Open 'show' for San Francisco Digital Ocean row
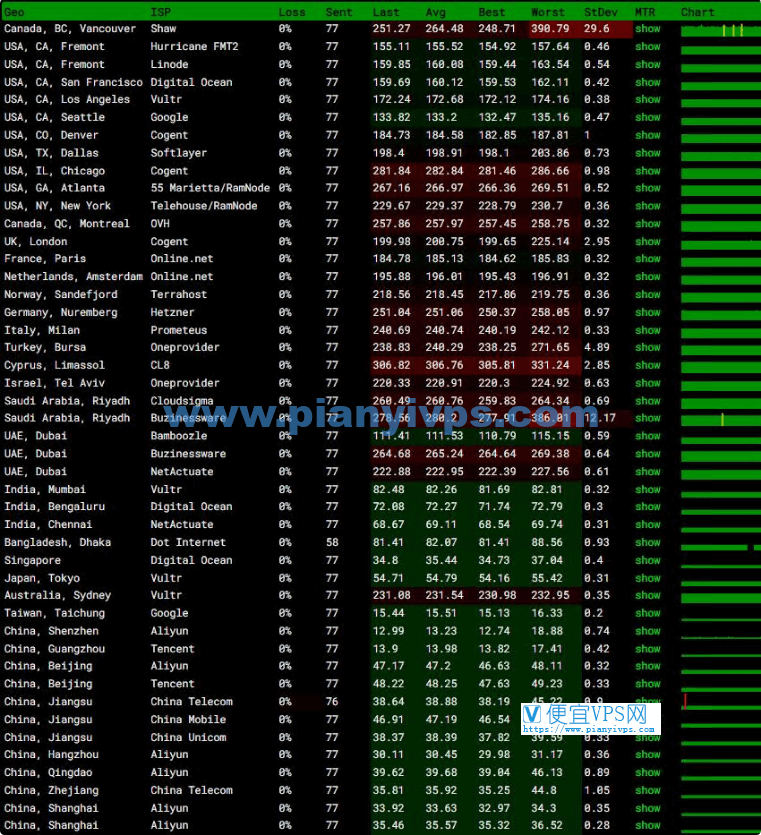Viewport: 761px width, 835px height. 648,82
